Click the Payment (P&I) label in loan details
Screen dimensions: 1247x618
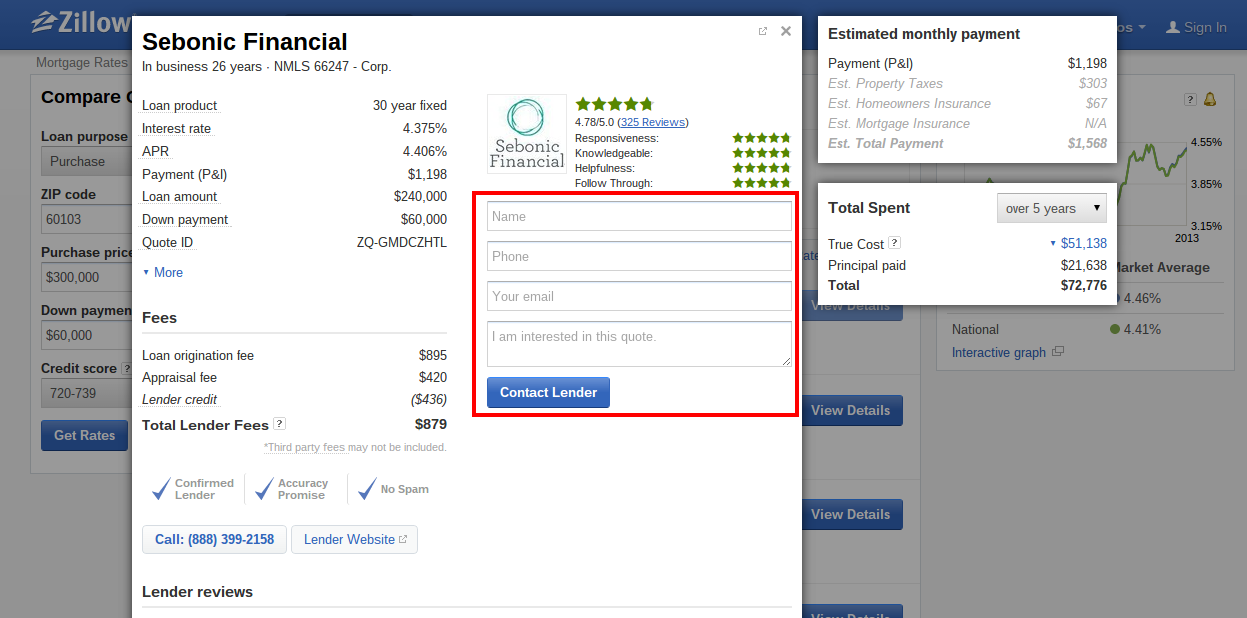coord(182,174)
